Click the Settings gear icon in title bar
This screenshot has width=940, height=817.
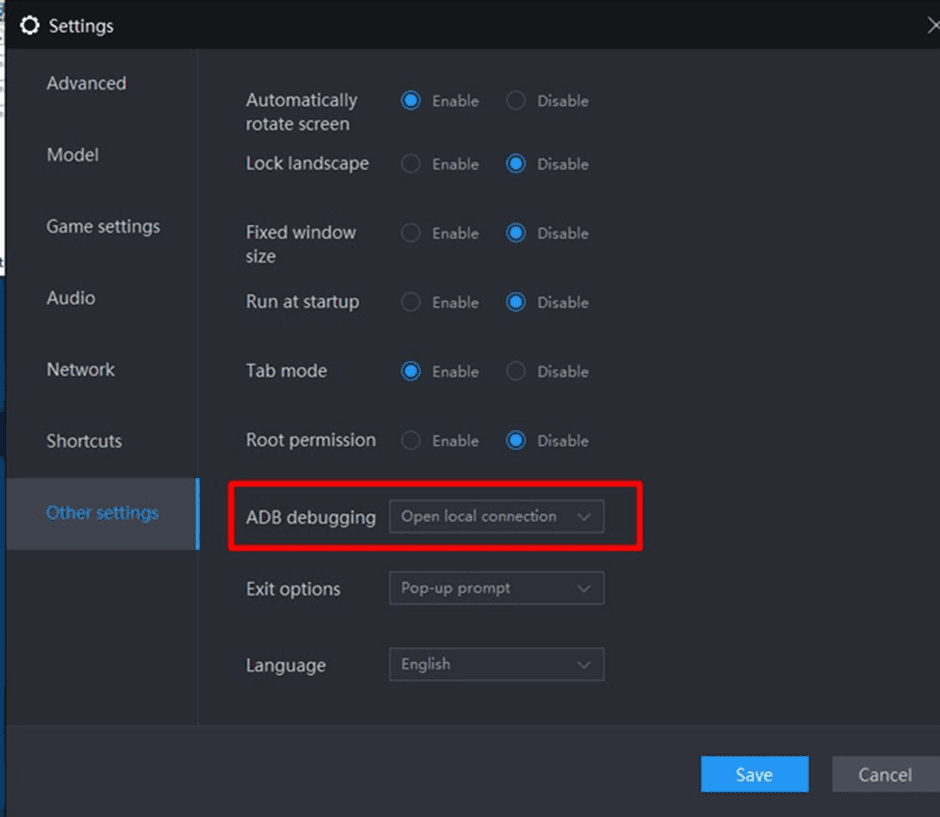[30, 25]
